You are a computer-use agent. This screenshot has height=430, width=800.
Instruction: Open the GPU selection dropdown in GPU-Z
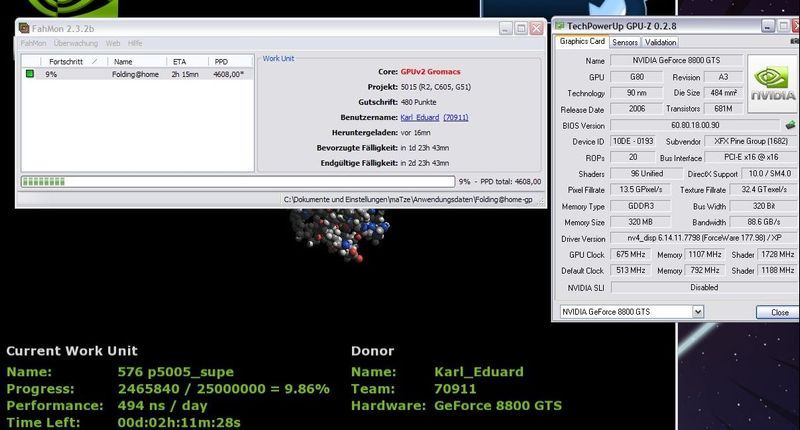(x=697, y=312)
